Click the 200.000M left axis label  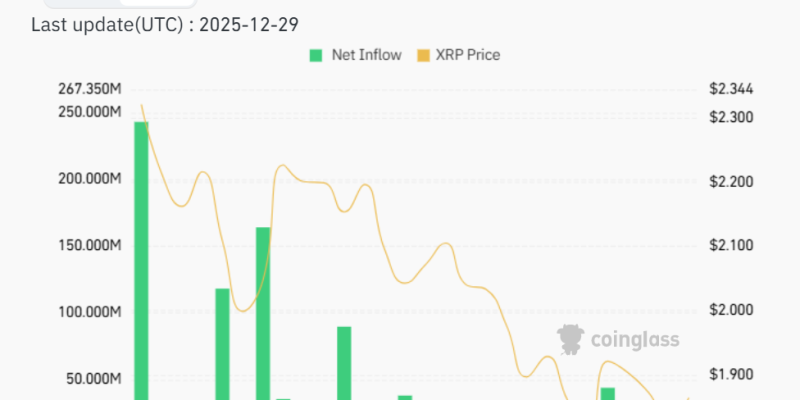pyautogui.click(x=89, y=179)
